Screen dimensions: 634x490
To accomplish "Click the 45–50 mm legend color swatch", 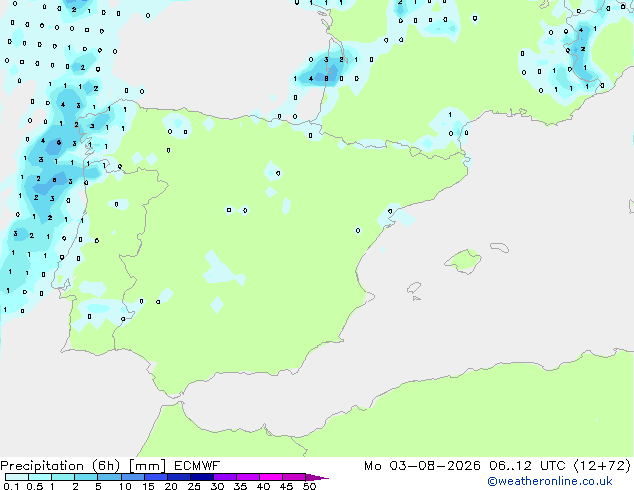I will (294, 477).
